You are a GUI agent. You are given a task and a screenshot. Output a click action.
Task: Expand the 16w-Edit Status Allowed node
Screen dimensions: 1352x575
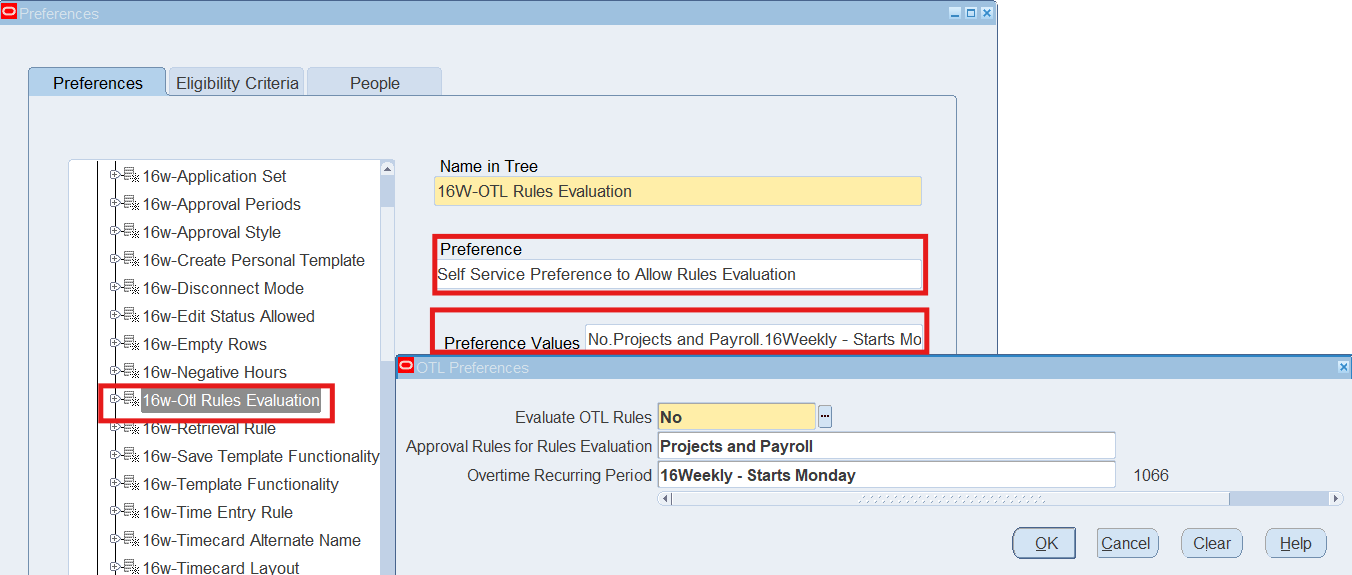[x=114, y=315]
